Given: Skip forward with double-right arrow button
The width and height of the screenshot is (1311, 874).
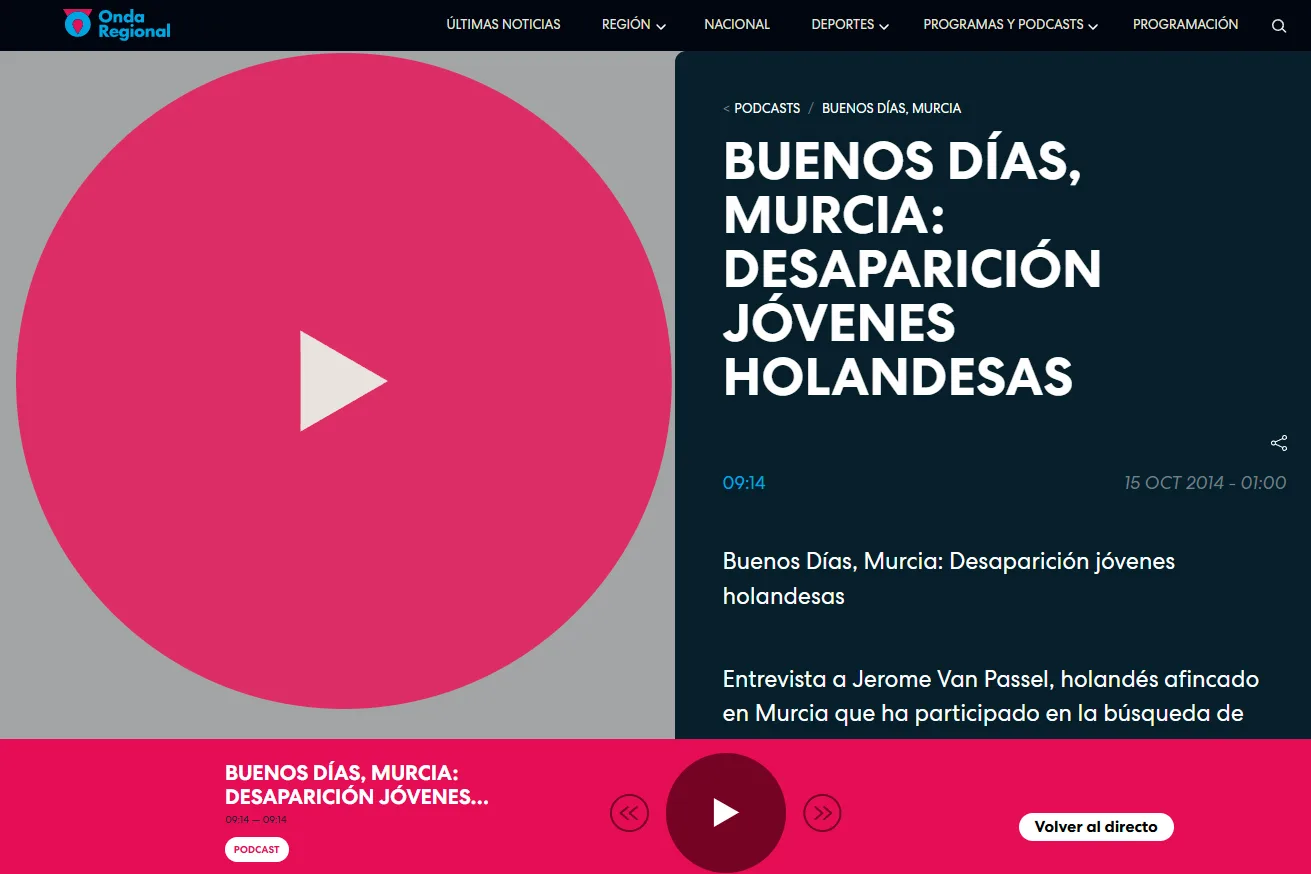Looking at the screenshot, I should tap(822, 813).
